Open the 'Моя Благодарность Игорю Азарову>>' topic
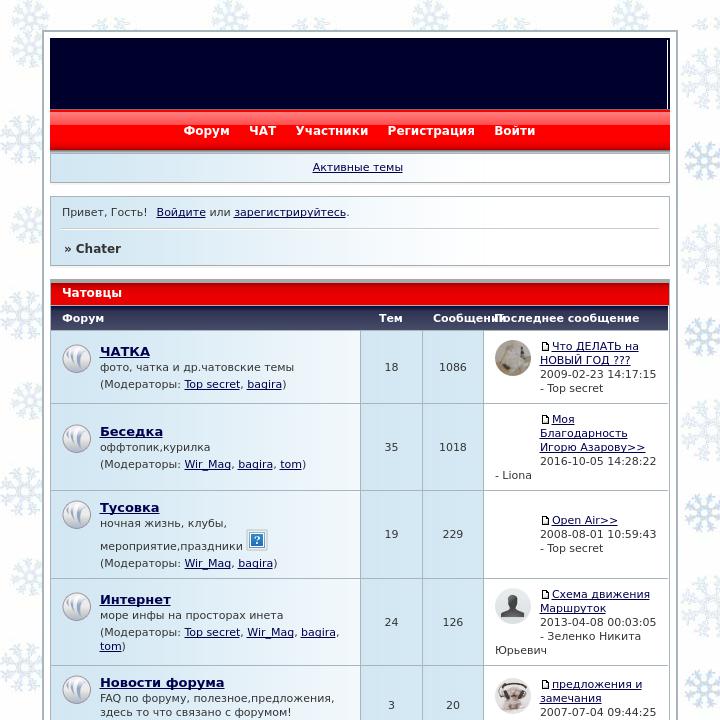The image size is (720, 720). [x=592, y=433]
